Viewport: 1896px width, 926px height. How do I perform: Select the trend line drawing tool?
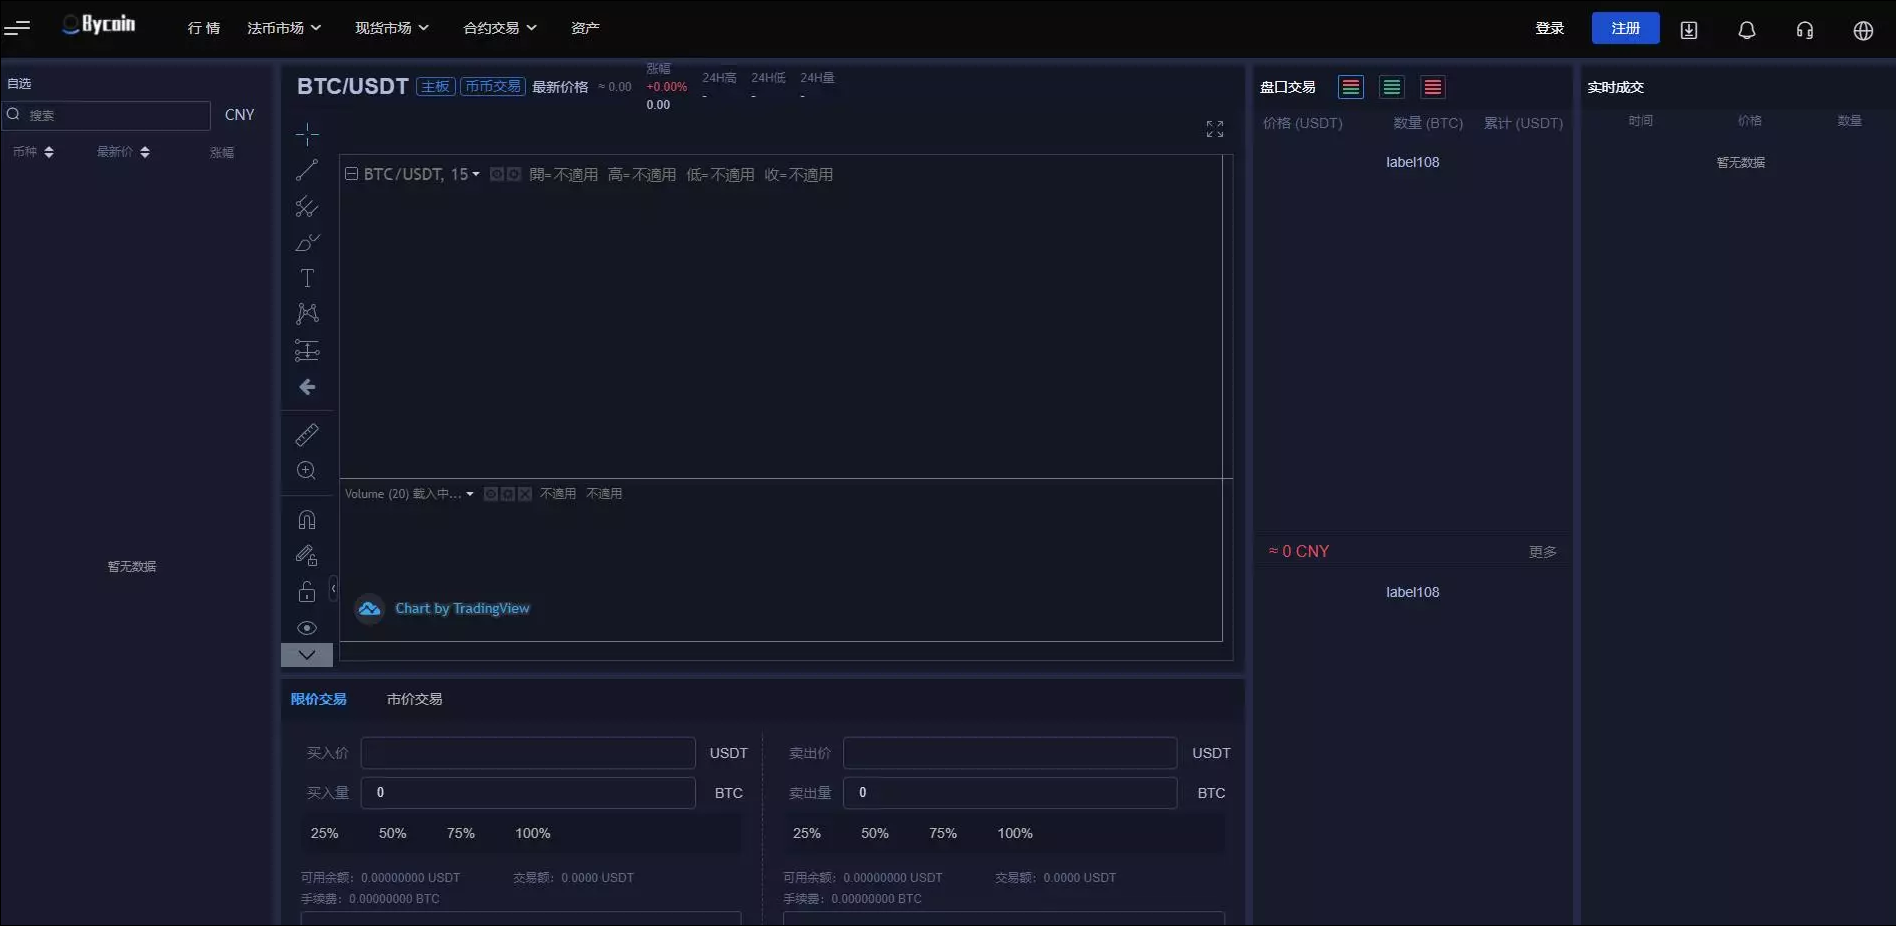[x=307, y=170]
